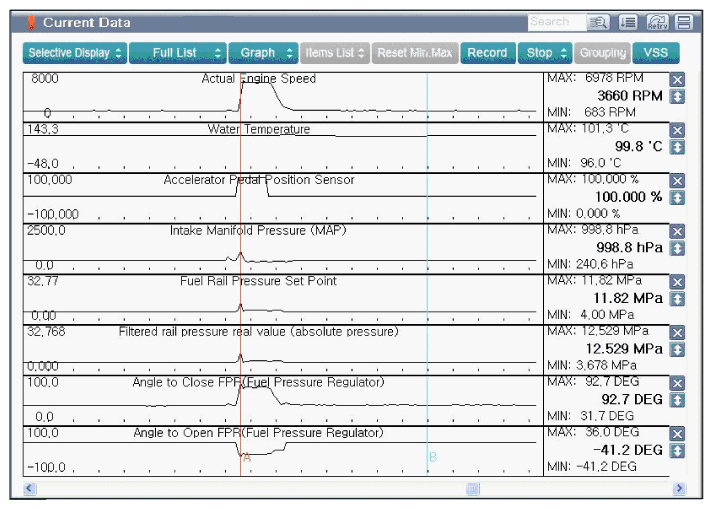This screenshot has width=713, height=509.
Task: Remove the Angle to Close FPR graph
Action: coord(677,383)
